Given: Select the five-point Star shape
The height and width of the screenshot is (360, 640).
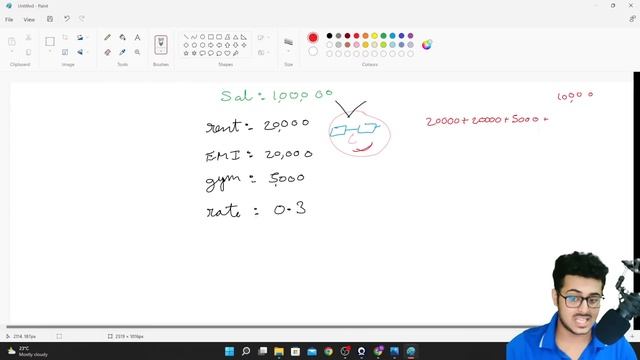Looking at the screenshot, I should coord(186,53).
